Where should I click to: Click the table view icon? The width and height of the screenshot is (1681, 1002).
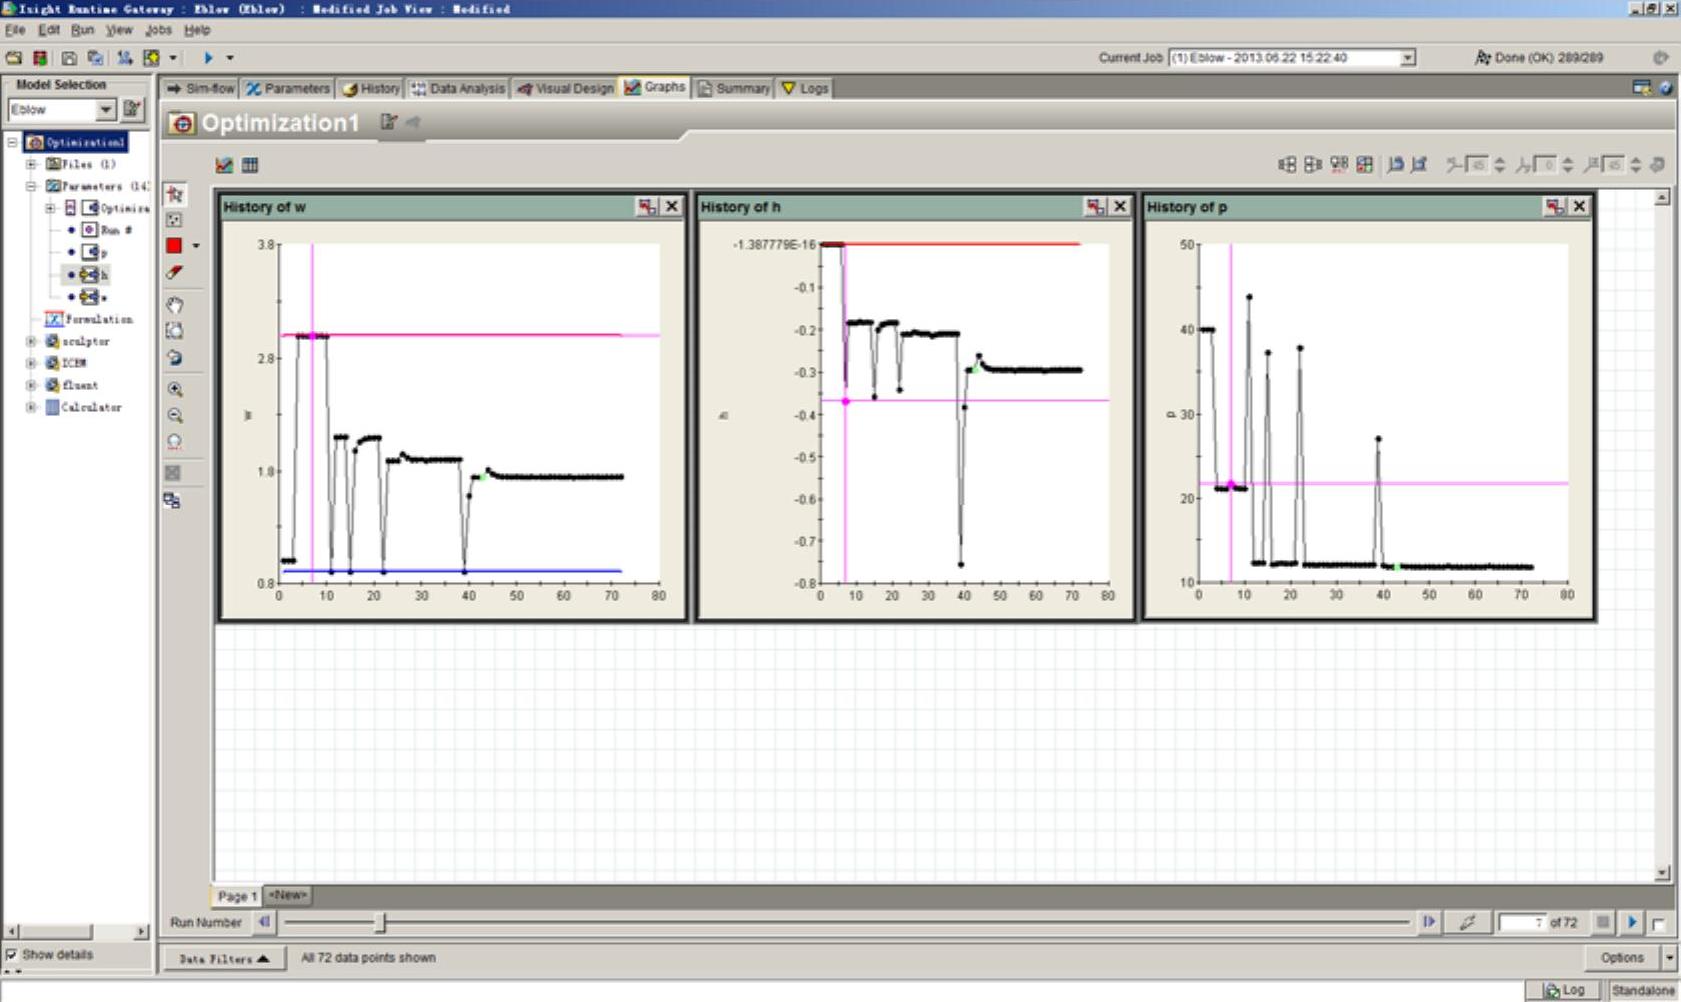[250, 165]
